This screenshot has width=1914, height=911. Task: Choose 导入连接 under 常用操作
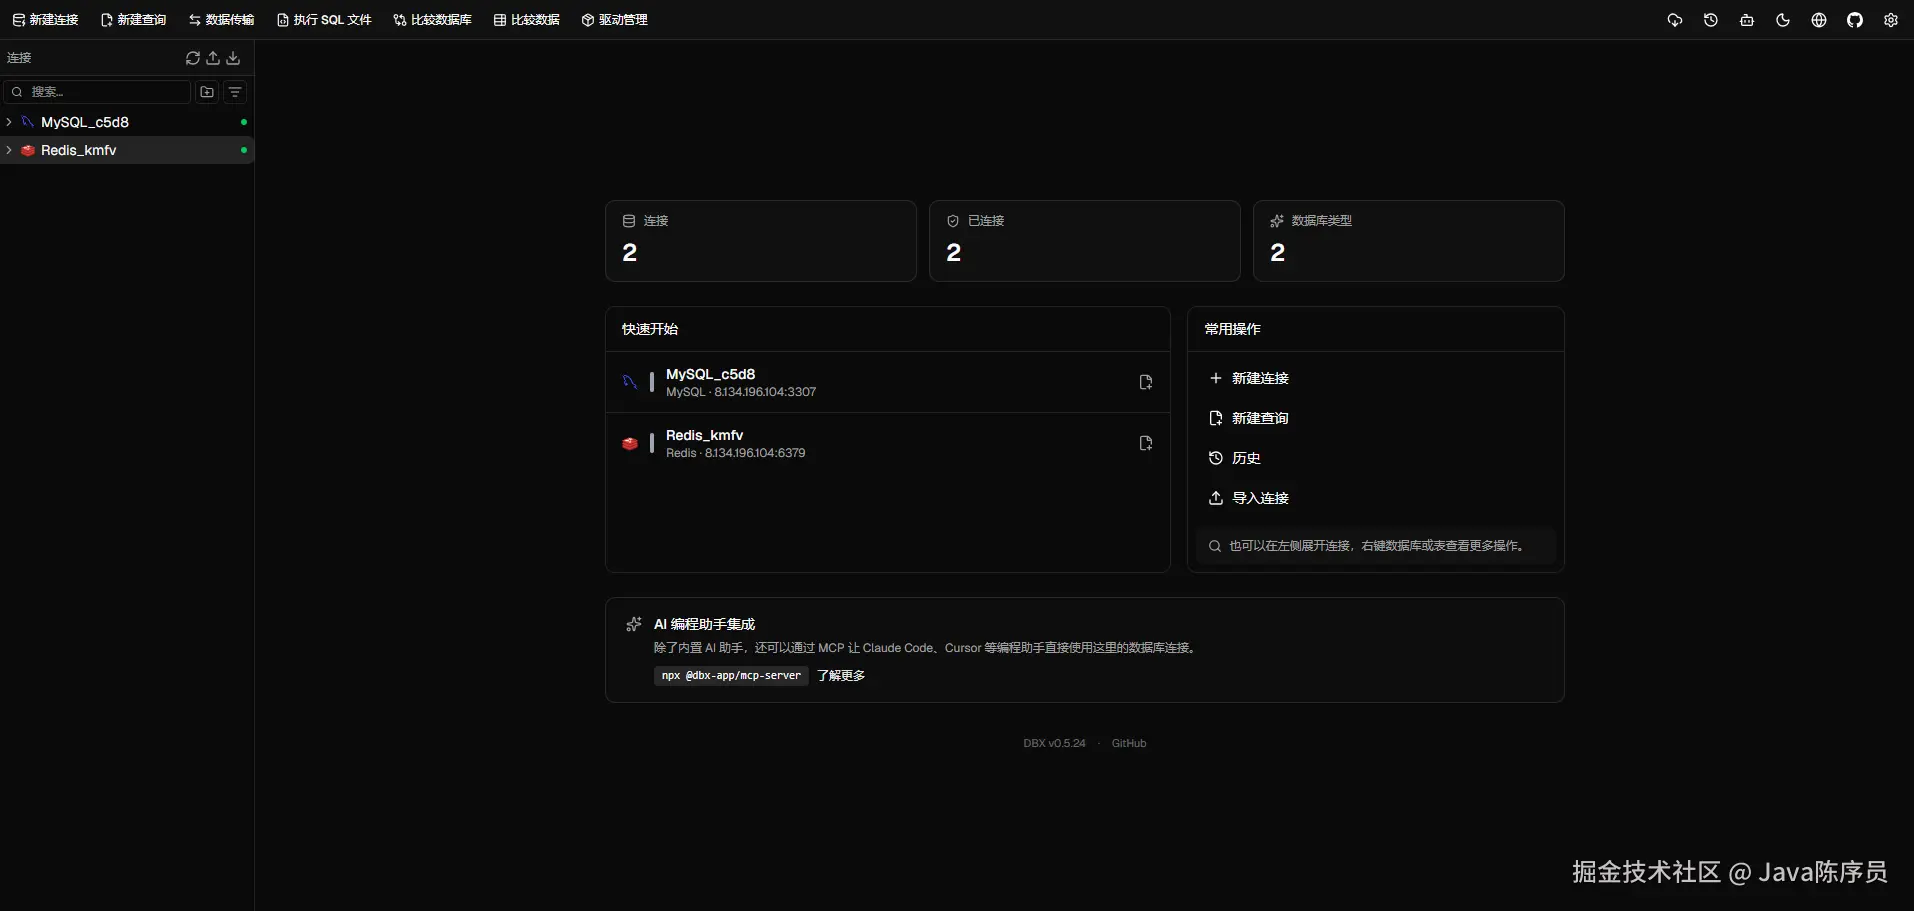[x=1375, y=498]
